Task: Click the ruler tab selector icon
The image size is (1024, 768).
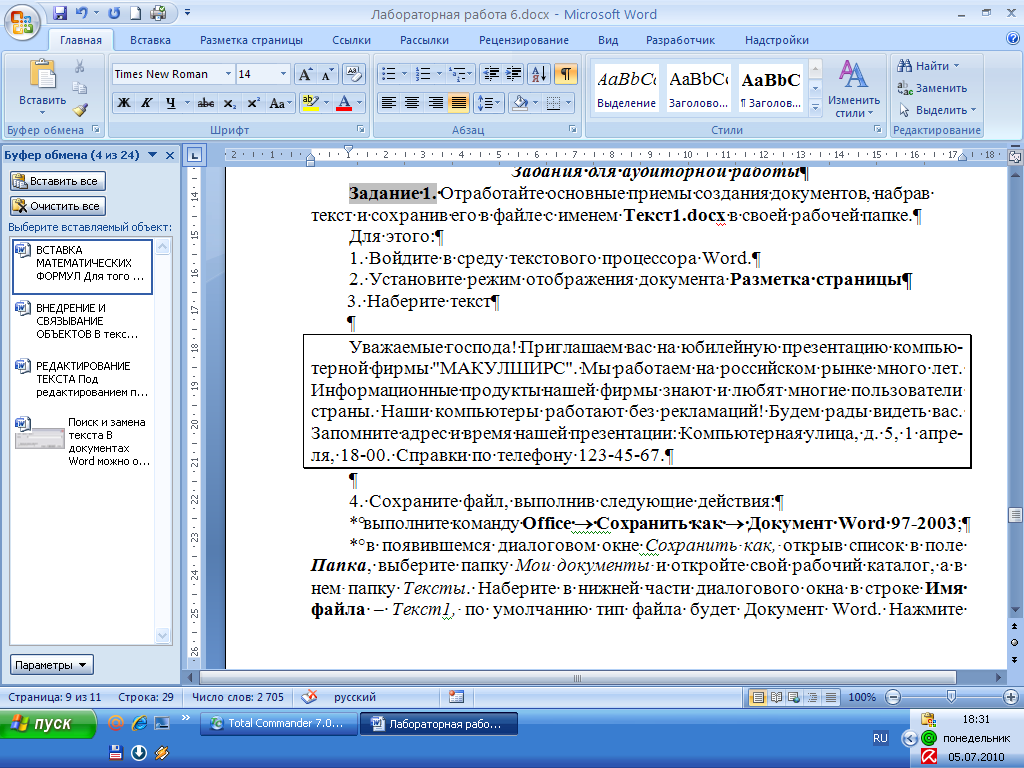Action: (195, 155)
